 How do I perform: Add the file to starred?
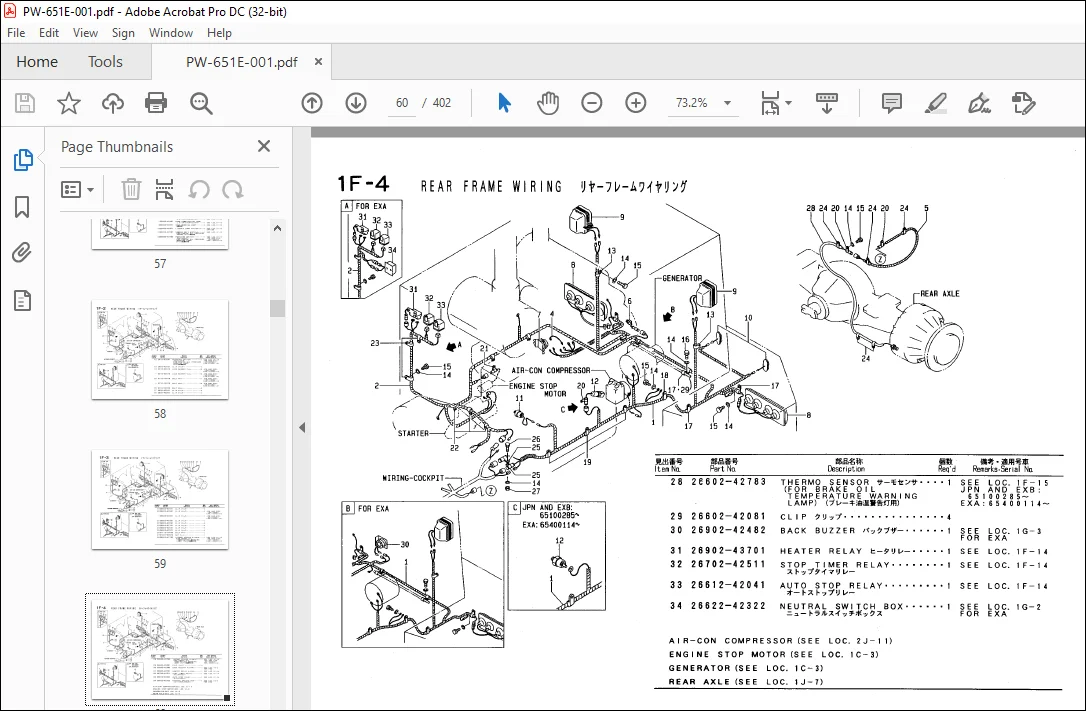point(69,103)
